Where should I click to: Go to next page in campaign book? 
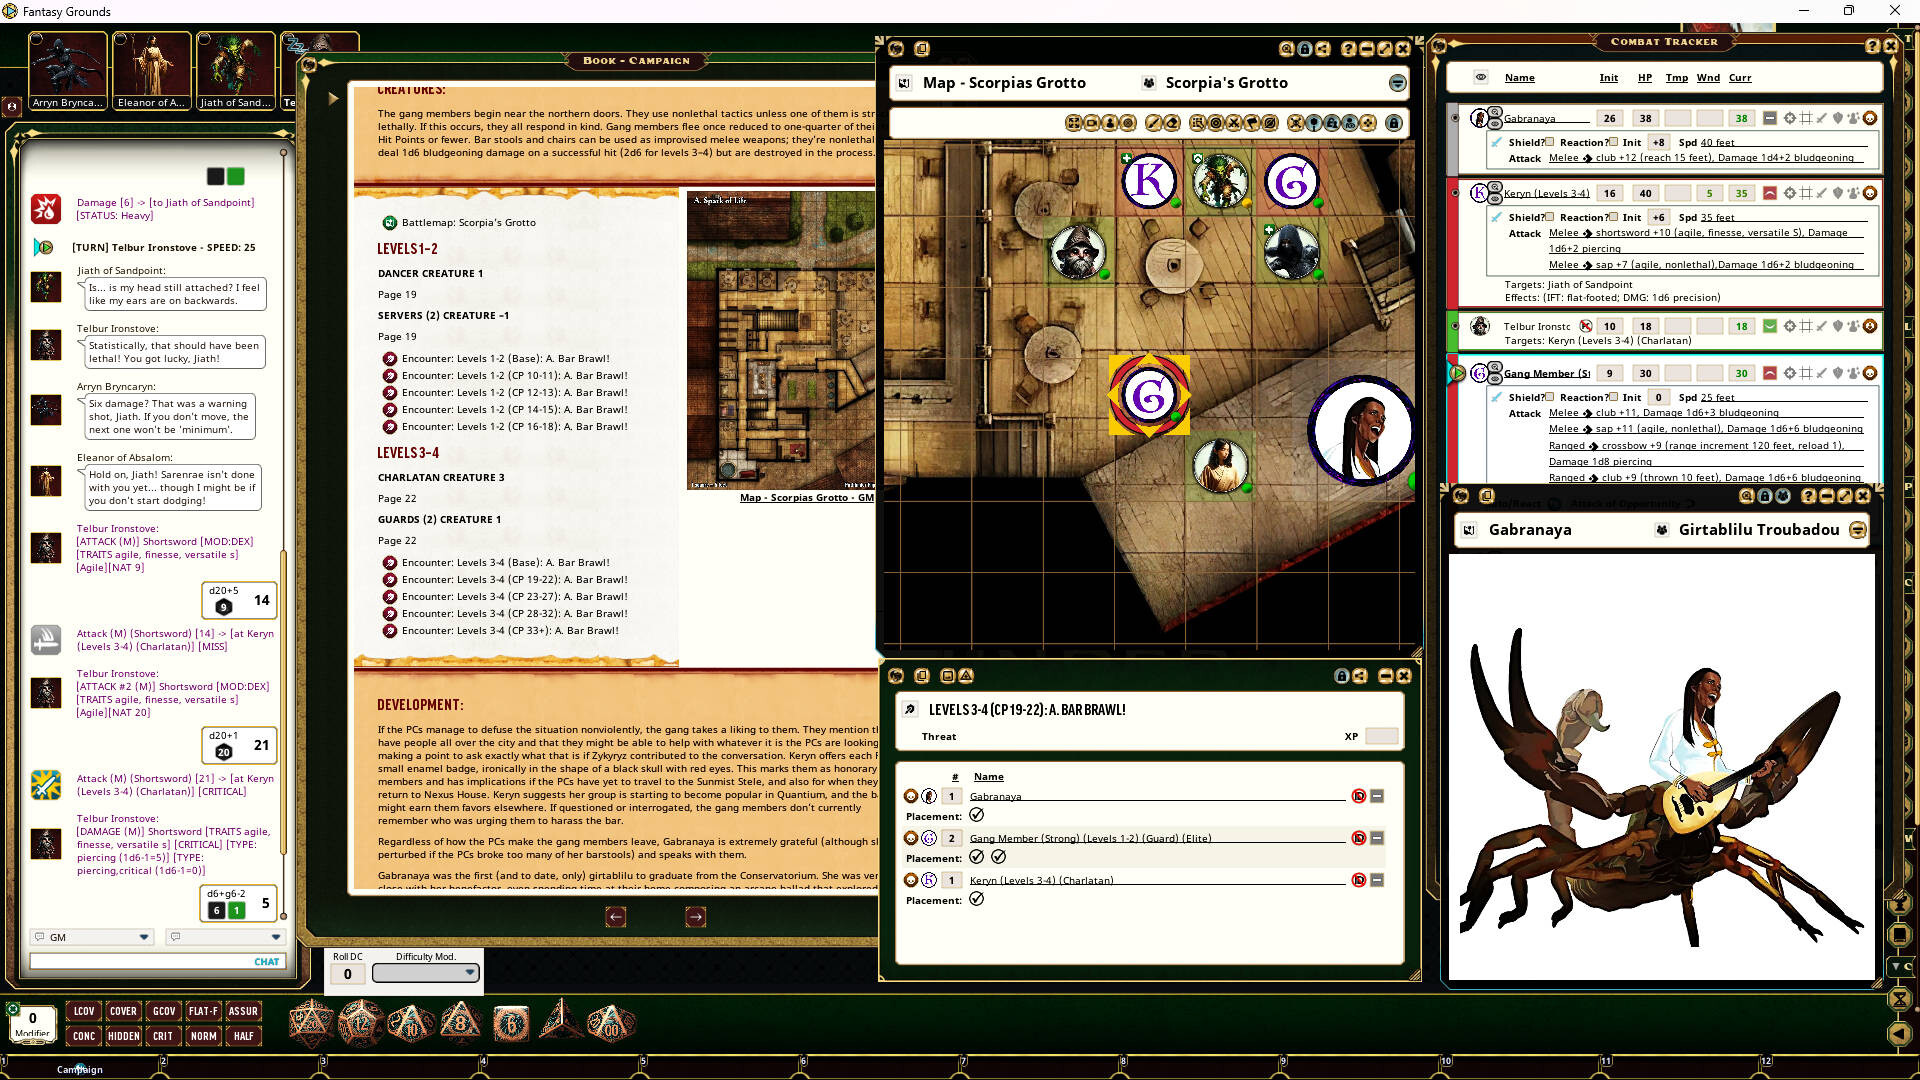click(x=695, y=916)
